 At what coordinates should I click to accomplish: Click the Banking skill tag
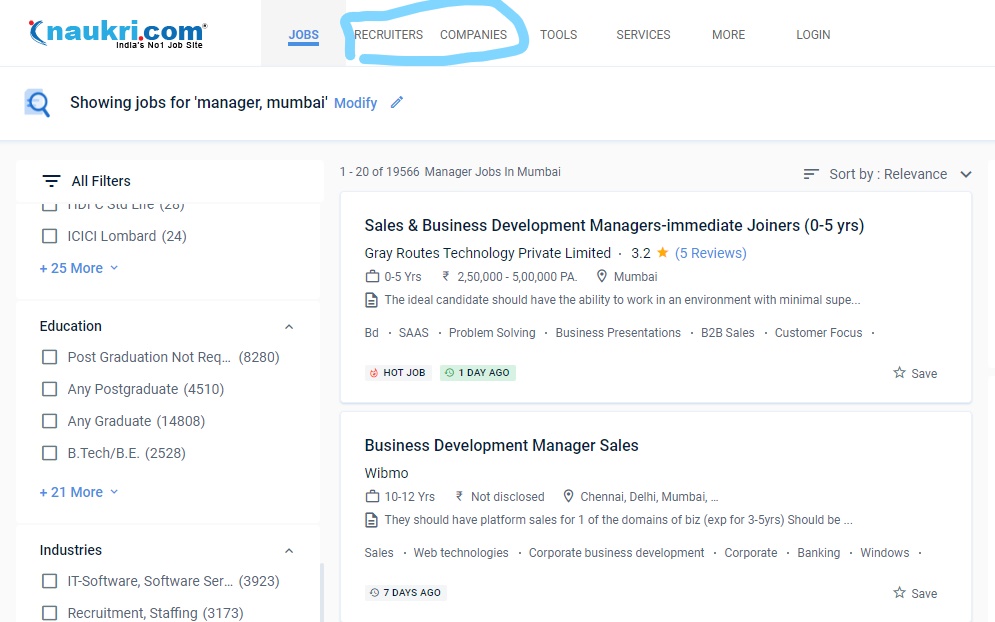819,553
